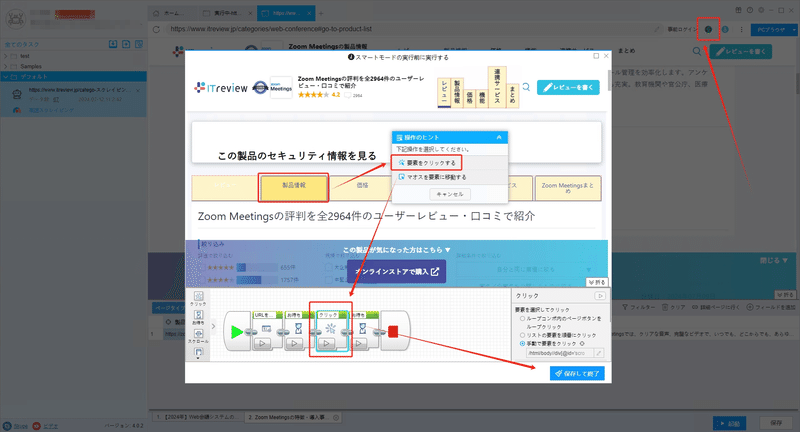Remove the itreview task with its x icon
Image resolution: width=800 pixels, height=432 pixels.
pyautogui.click(x=138, y=90)
